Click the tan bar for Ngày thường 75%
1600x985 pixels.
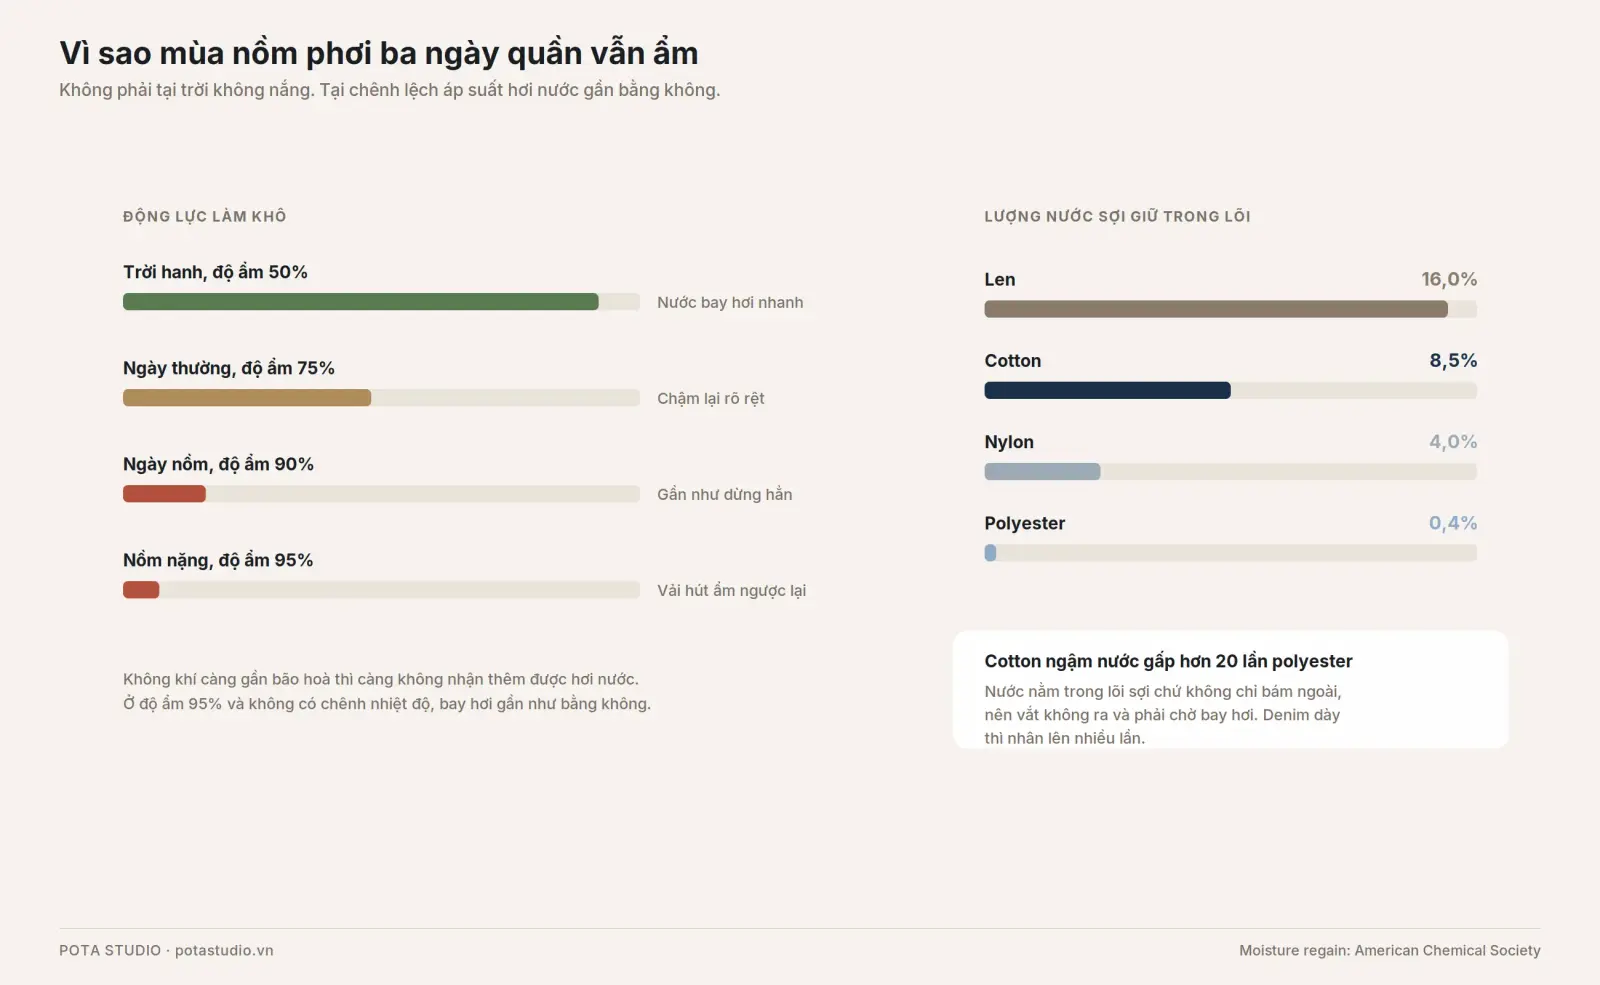click(x=247, y=398)
